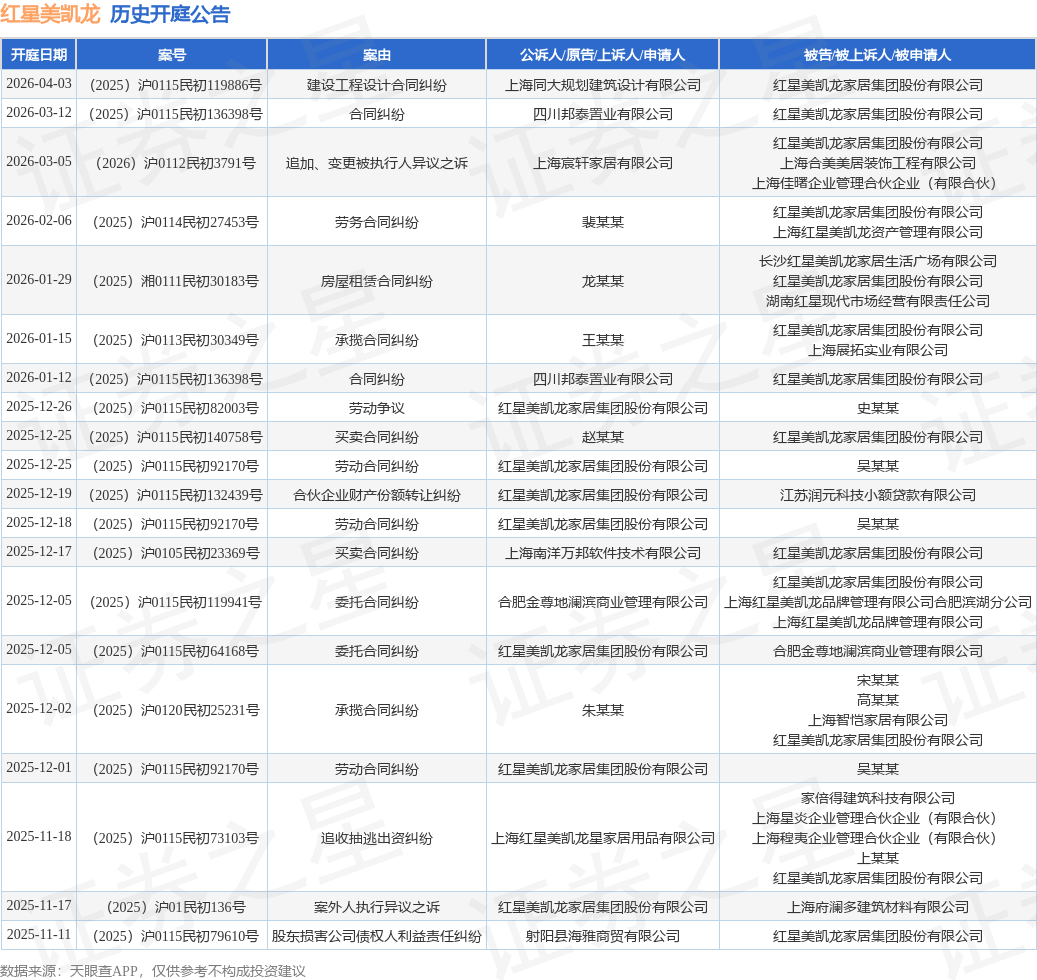
Task: Click the 公诉人/原告/上诉人/申请人 column header
Action: click(x=602, y=55)
